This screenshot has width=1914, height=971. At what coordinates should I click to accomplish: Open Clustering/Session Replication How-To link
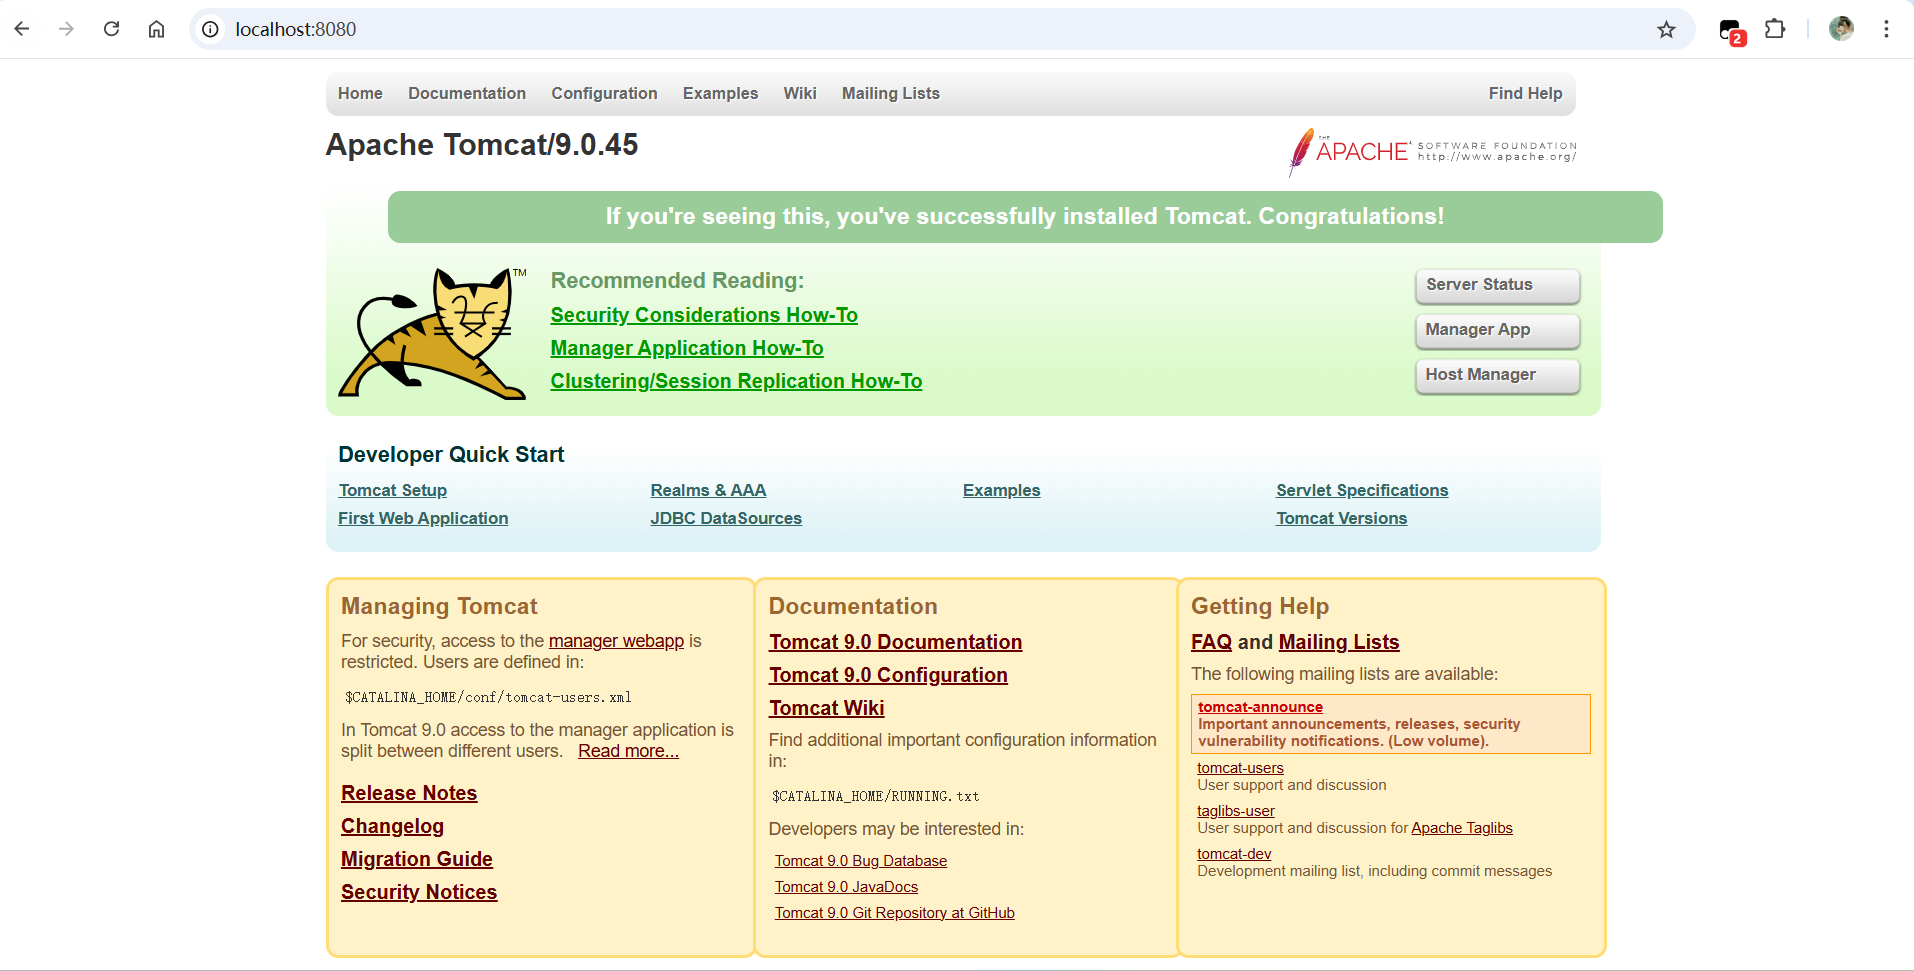click(x=736, y=381)
